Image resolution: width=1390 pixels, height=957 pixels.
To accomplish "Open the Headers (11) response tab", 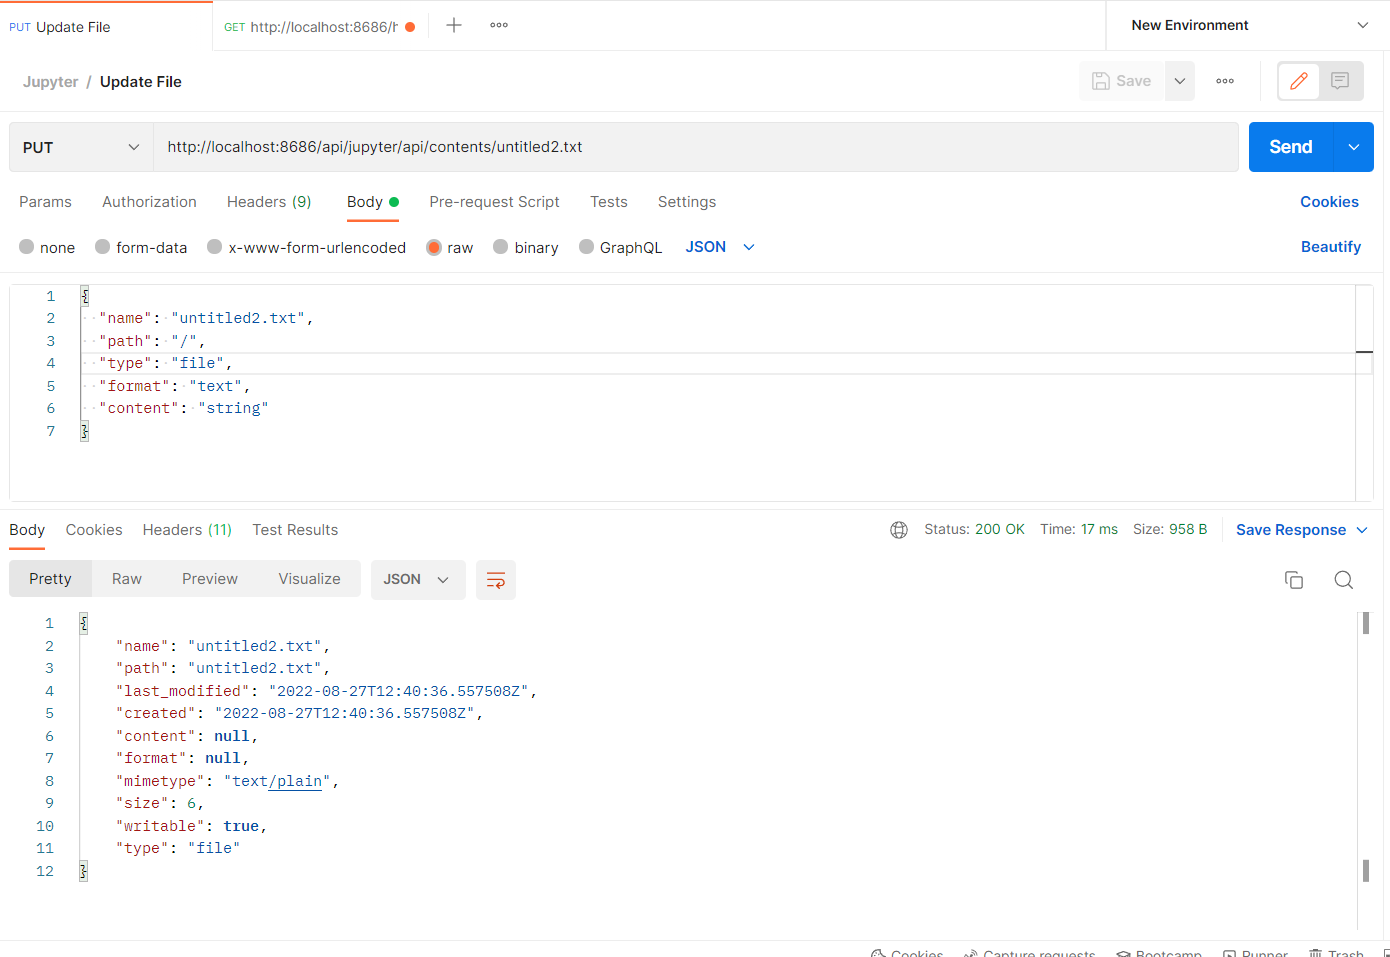I will coord(187,530).
